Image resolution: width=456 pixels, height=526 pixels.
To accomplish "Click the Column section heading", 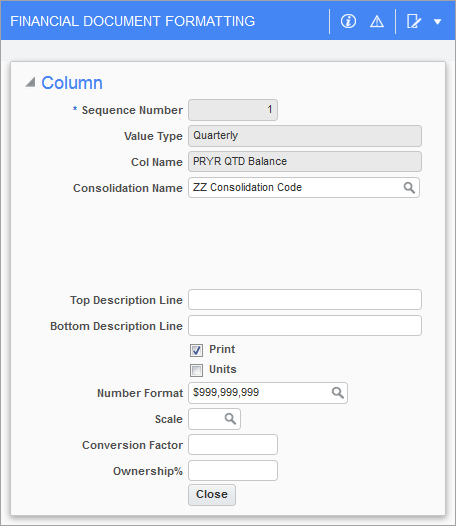I will coord(72,83).
